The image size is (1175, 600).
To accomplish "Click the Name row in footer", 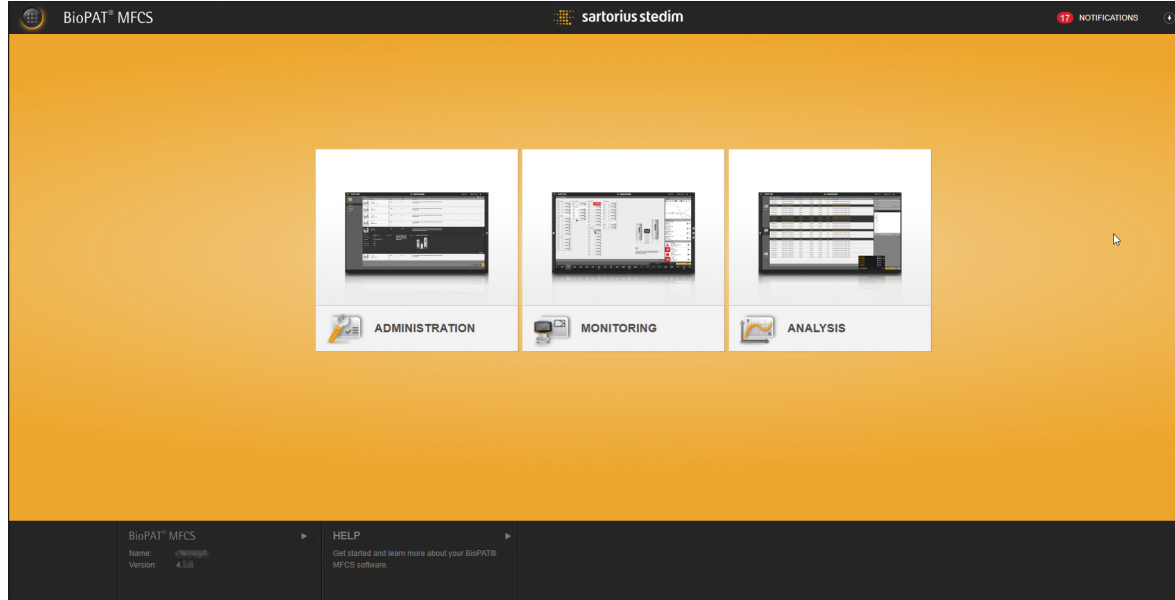I will (x=169, y=554).
